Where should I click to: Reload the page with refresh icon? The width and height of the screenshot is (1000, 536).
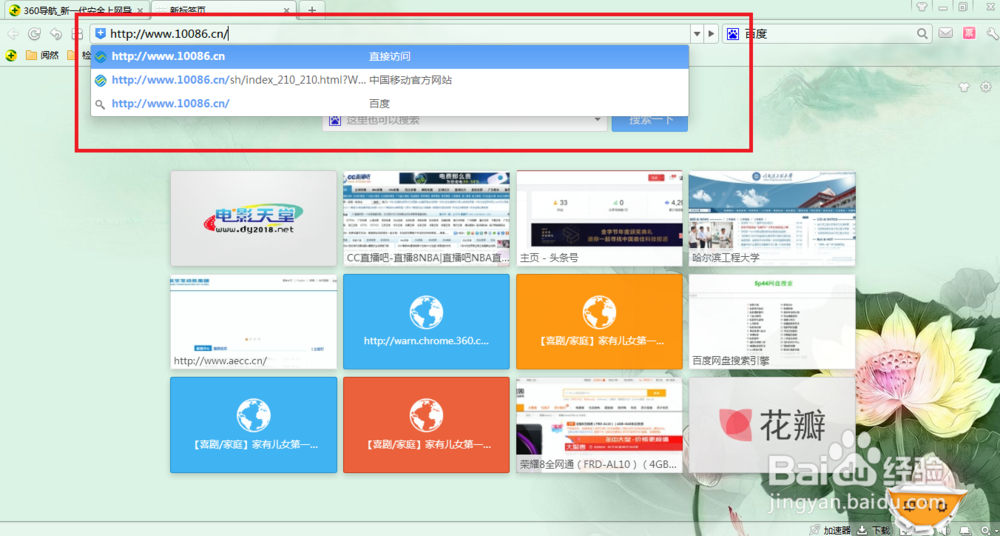point(34,34)
